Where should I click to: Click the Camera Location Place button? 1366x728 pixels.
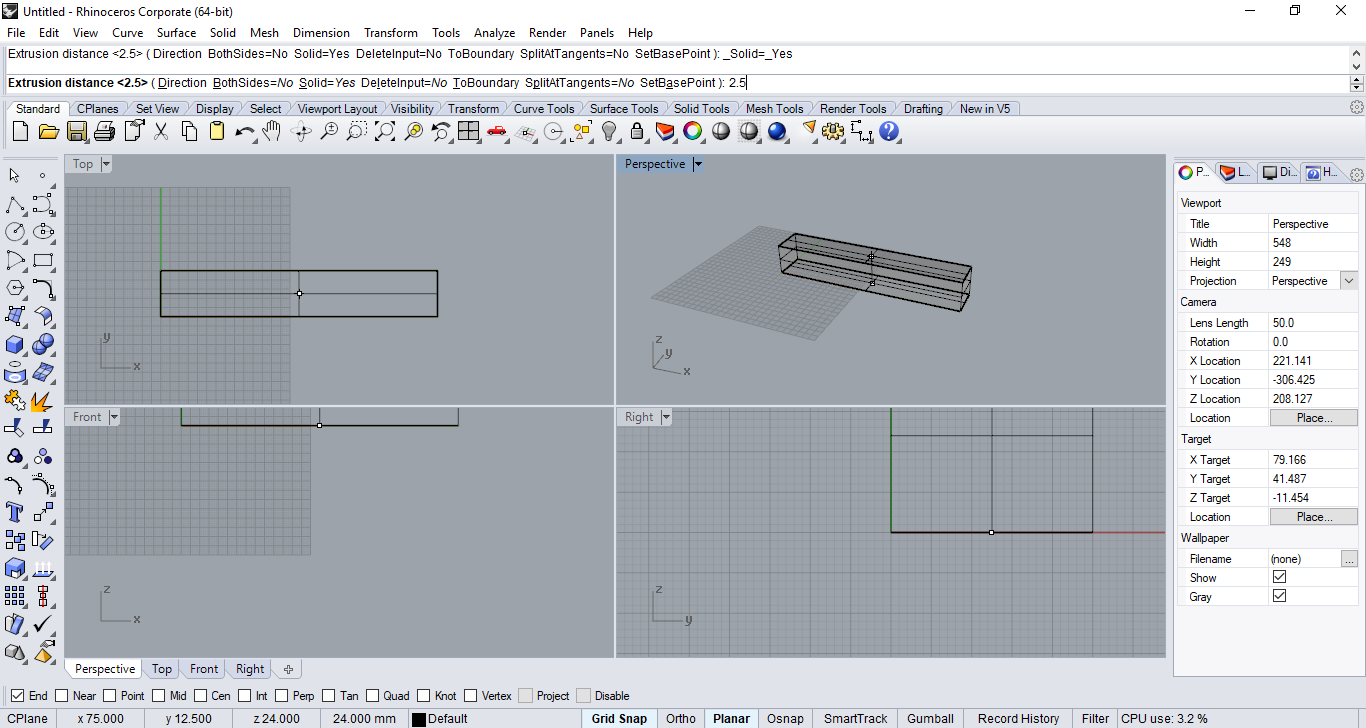[1313, 418]
